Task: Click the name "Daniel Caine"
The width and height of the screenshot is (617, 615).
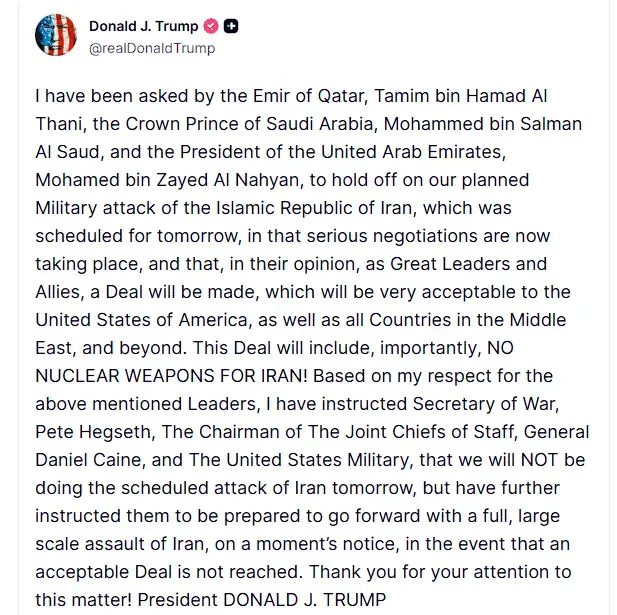Action: (89, 460)
